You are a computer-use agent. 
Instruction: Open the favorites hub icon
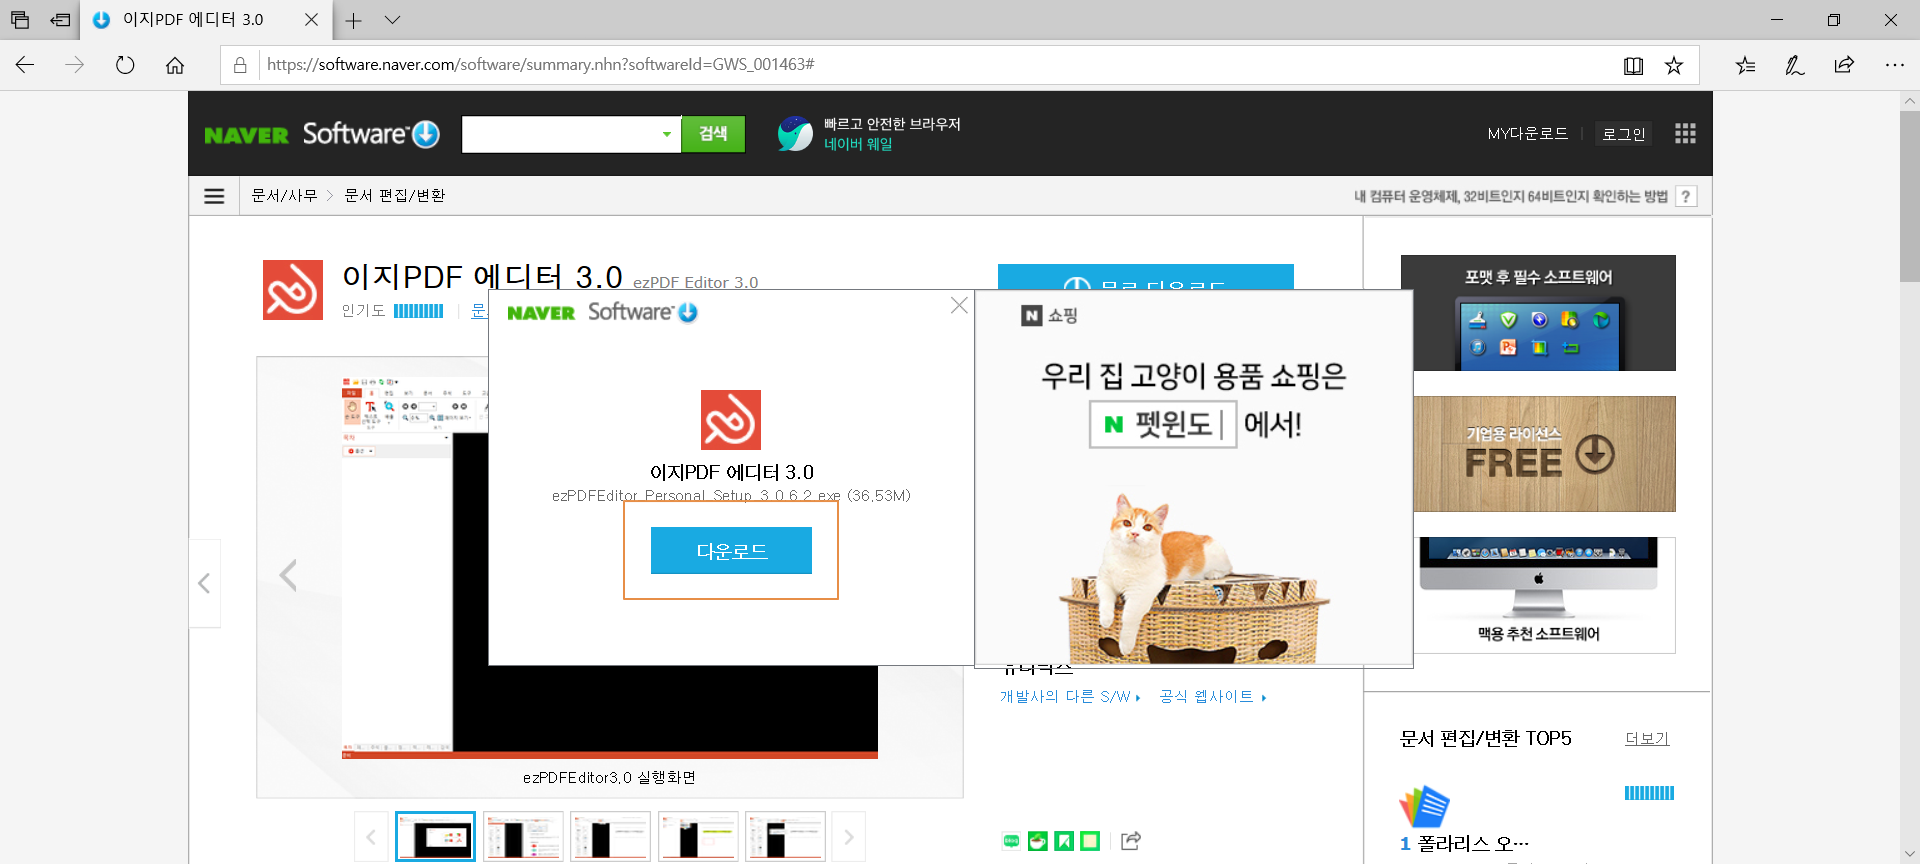(1745, 65)
